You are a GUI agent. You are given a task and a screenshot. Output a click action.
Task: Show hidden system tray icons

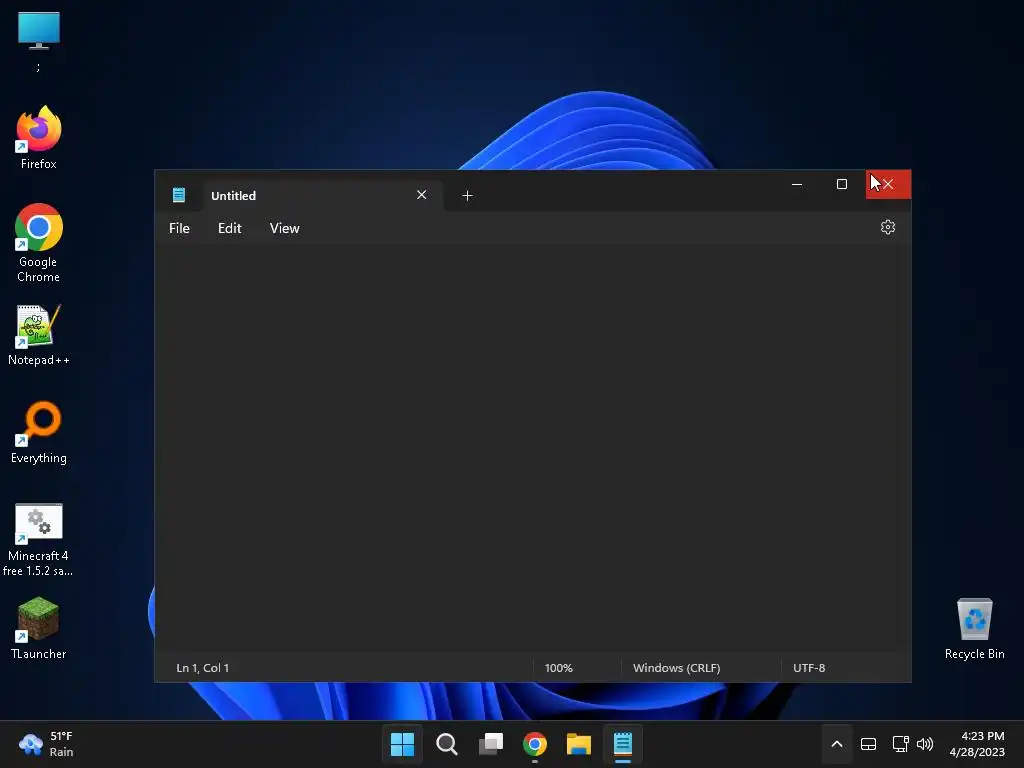837,744
